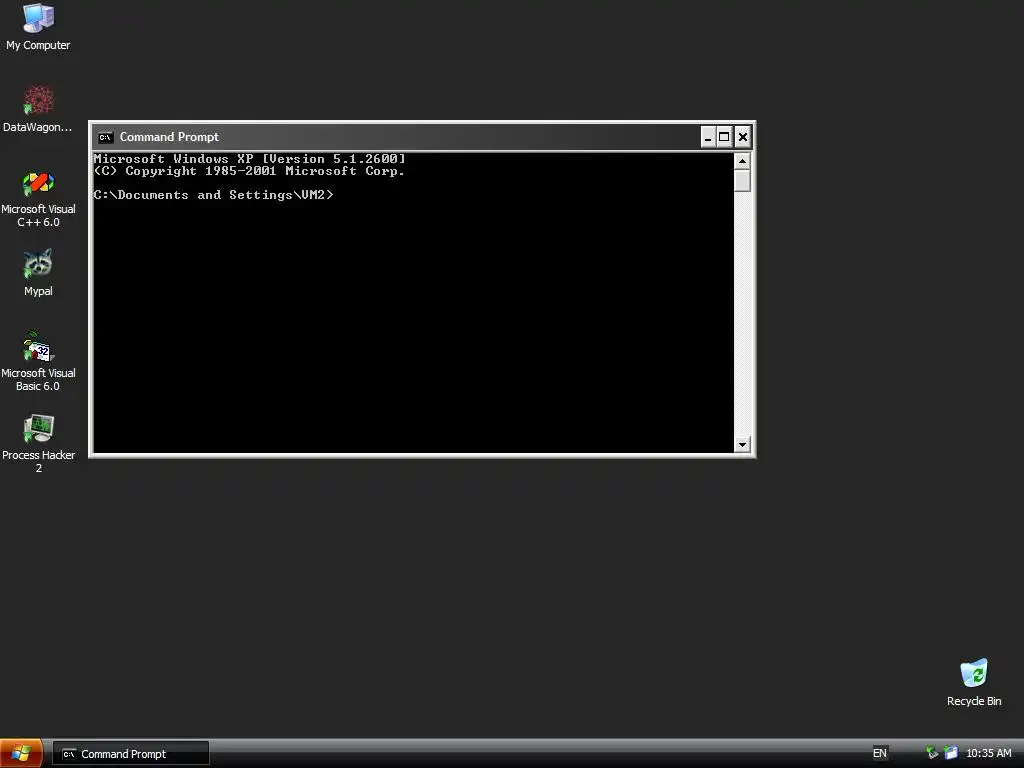Select Microsoft Visual Basic 6.0 shortcut
This screenshot has height=768, width=1024.
38,361
